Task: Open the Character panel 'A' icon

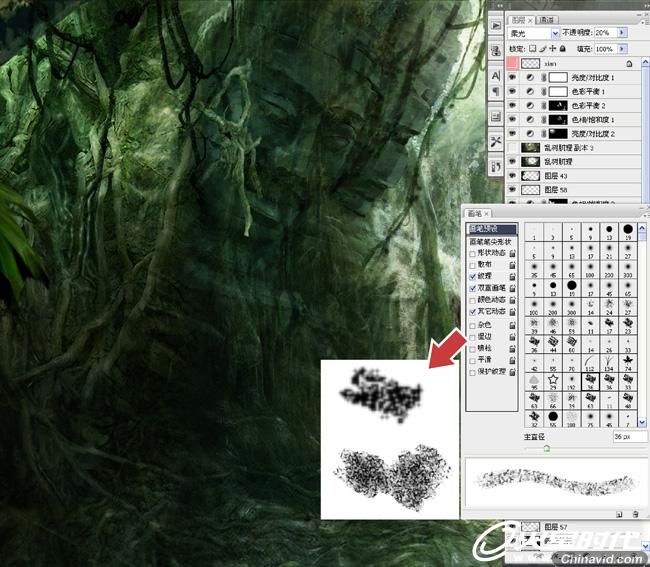Action: click(x=495, y=76)
